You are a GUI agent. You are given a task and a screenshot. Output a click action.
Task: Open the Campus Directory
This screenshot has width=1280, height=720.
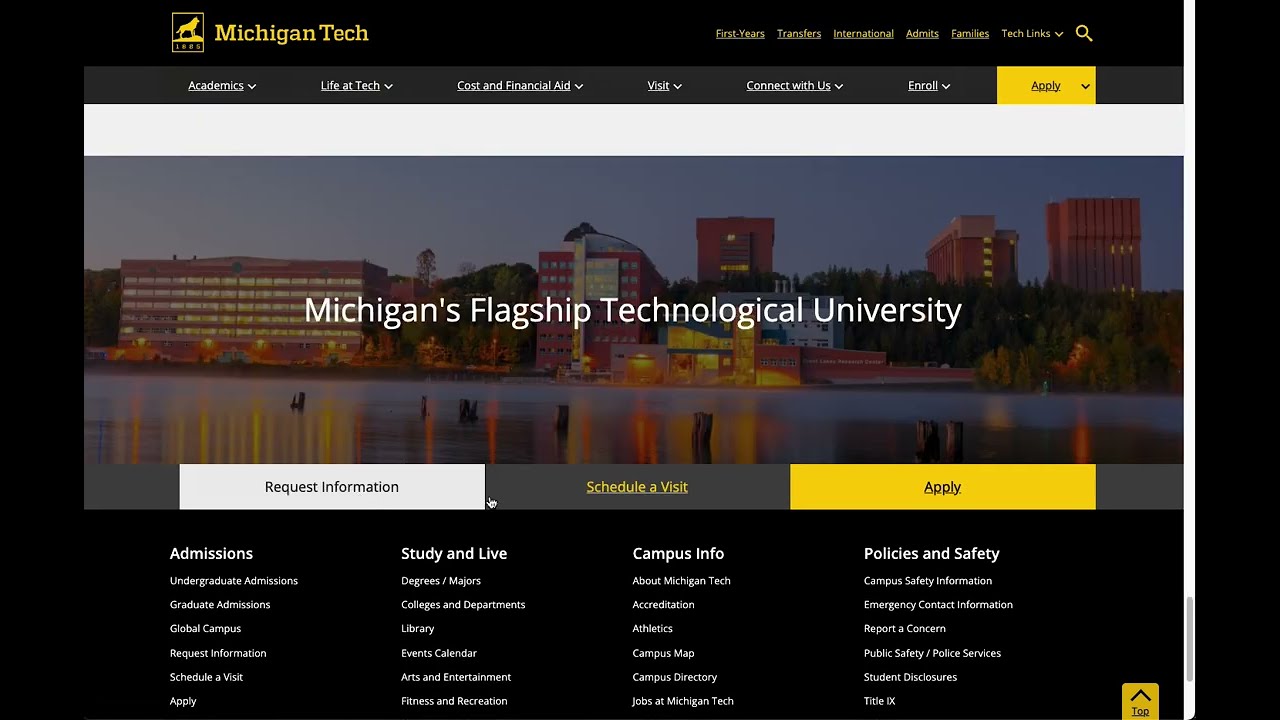point(675,677)
